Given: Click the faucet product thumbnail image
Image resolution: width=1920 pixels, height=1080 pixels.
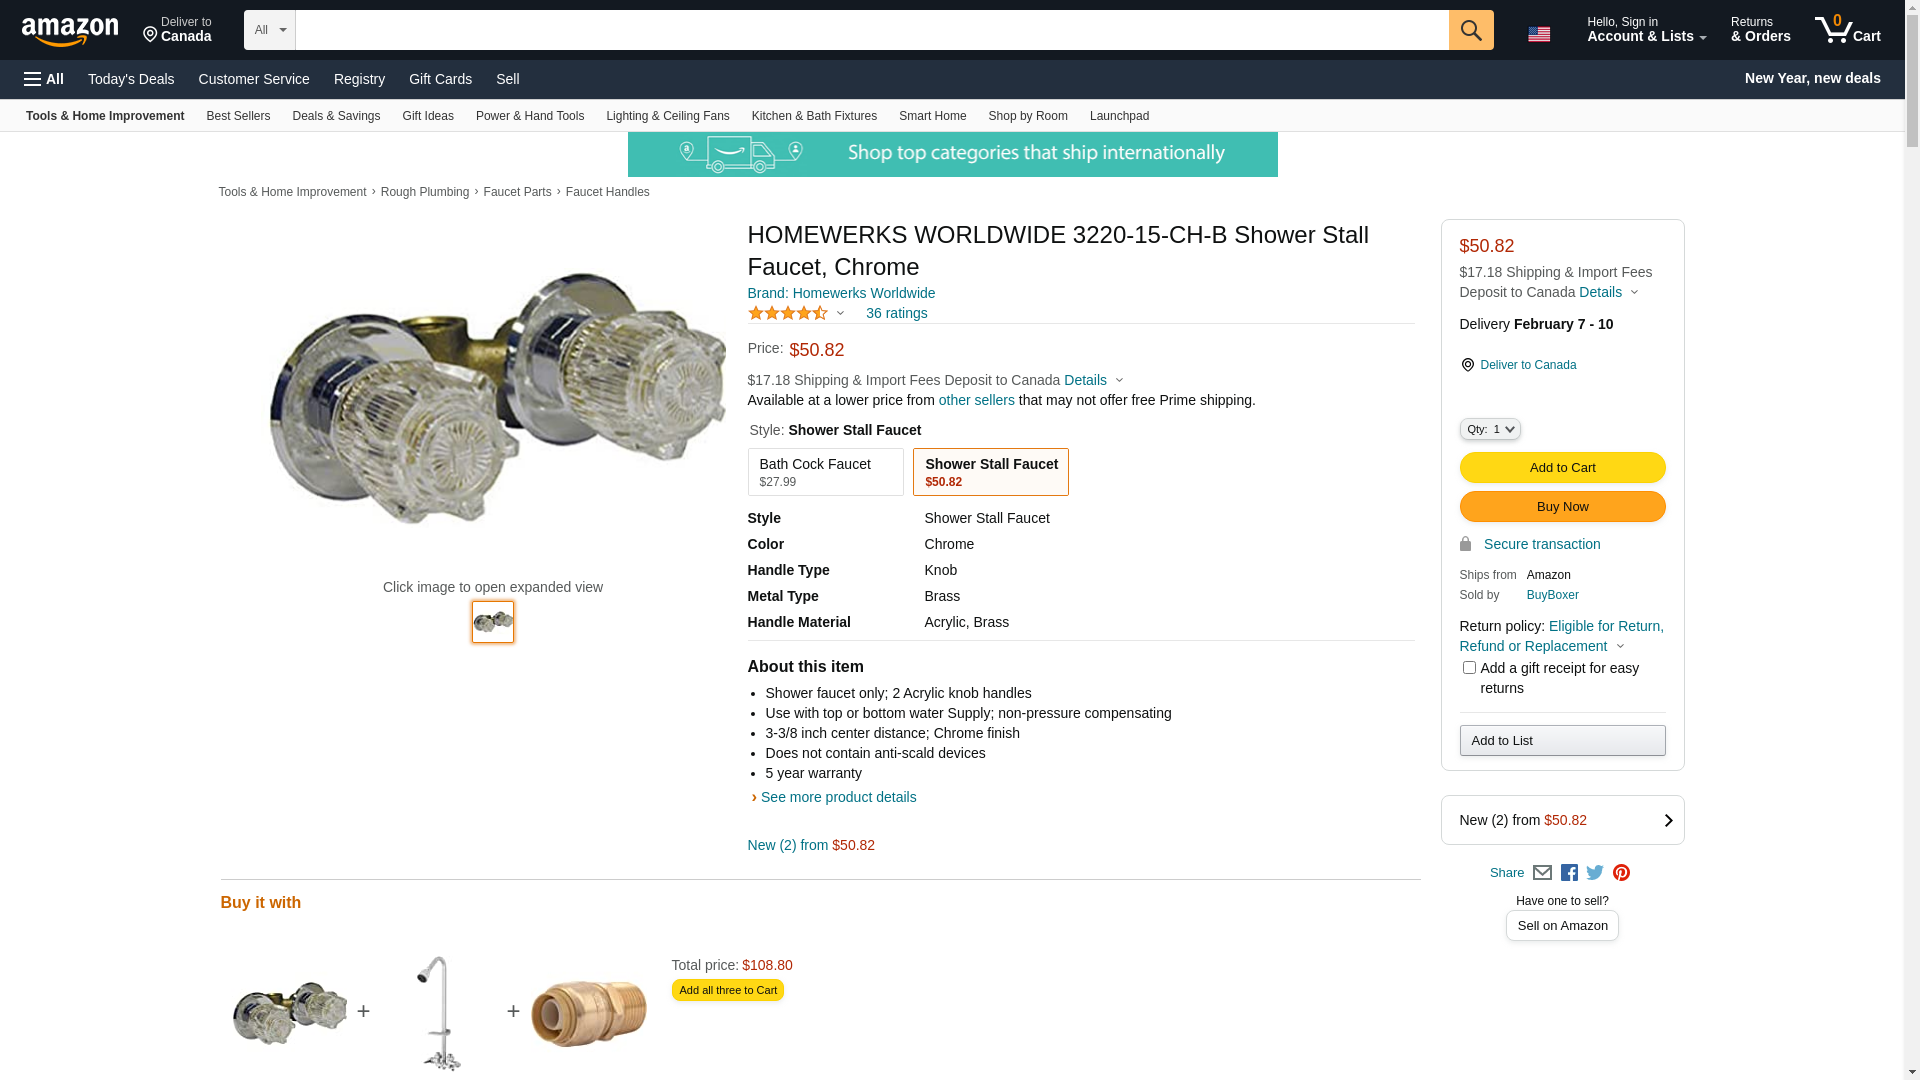Looking at the screenshot, I should (x=493, y=622).
